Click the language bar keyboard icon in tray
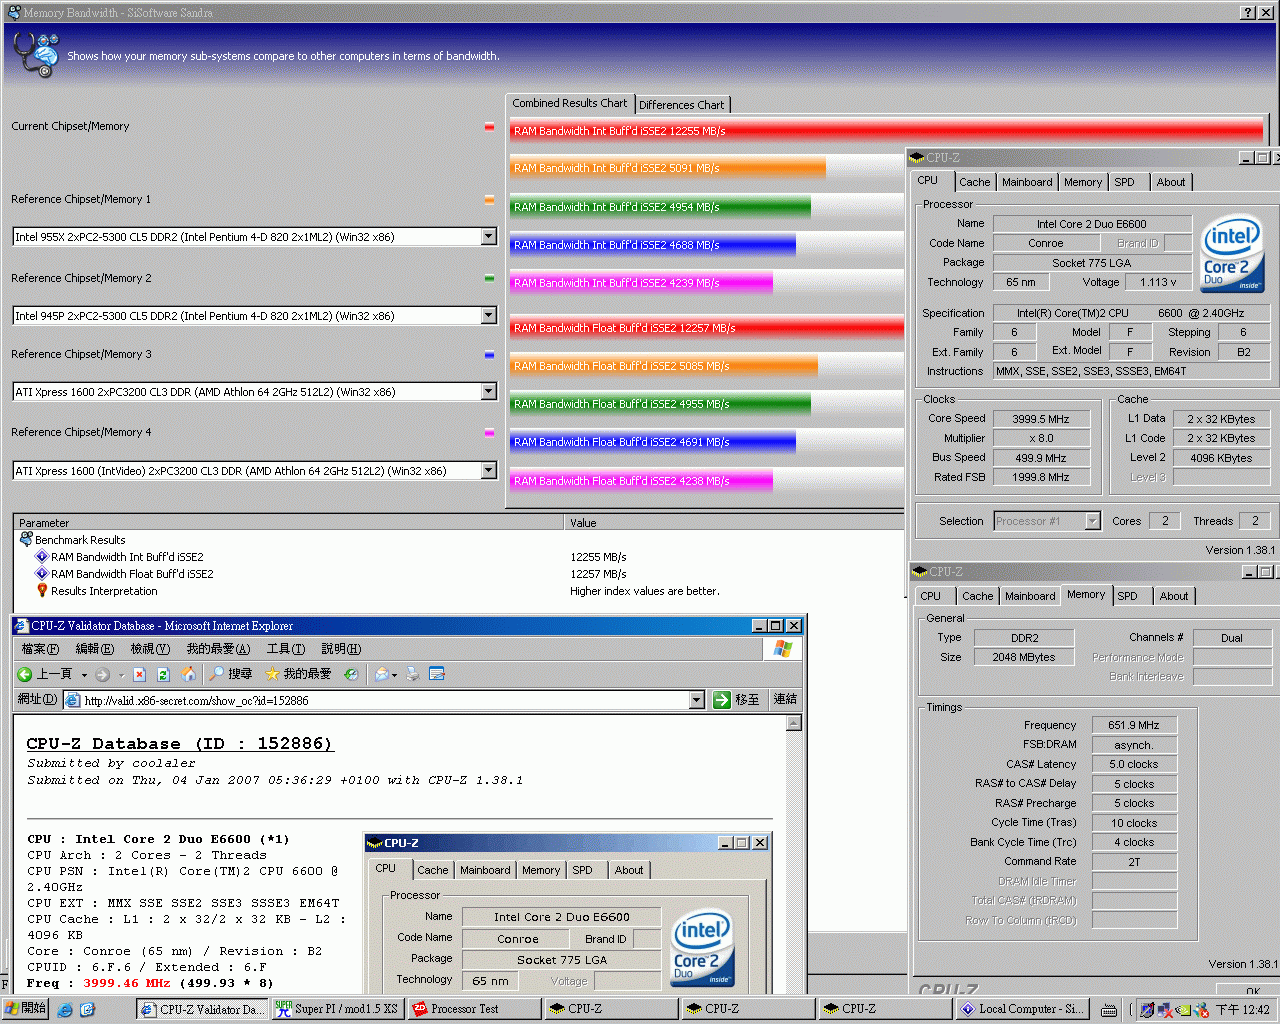1280x1024 pixels. 1109,1010
